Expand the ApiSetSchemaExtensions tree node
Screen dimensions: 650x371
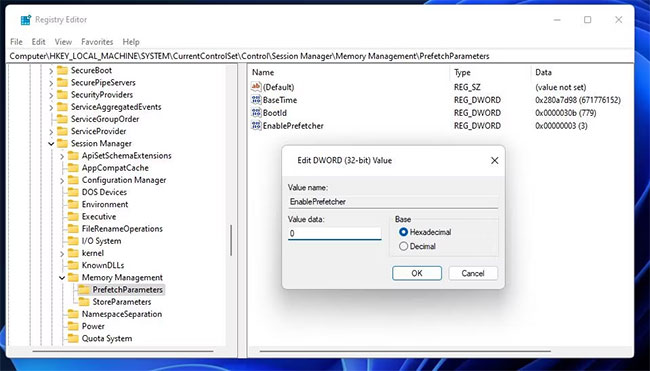pyautogui.click(x=62, y=156)
